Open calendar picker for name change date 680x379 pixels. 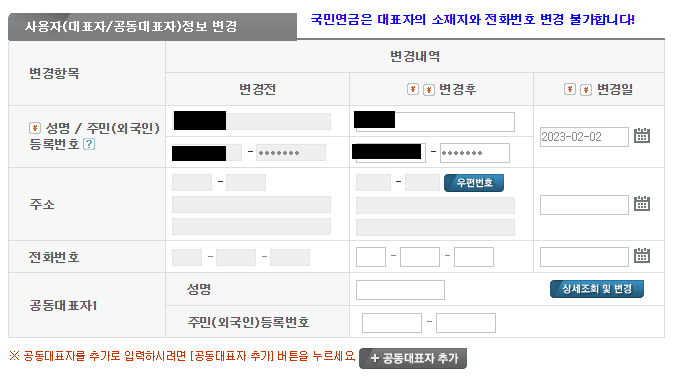coord(642,136)
